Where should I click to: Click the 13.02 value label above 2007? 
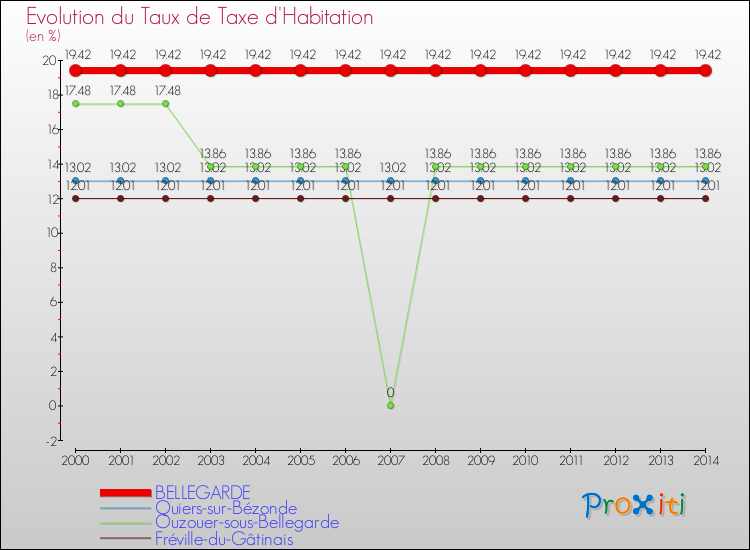tap(393, 167)
